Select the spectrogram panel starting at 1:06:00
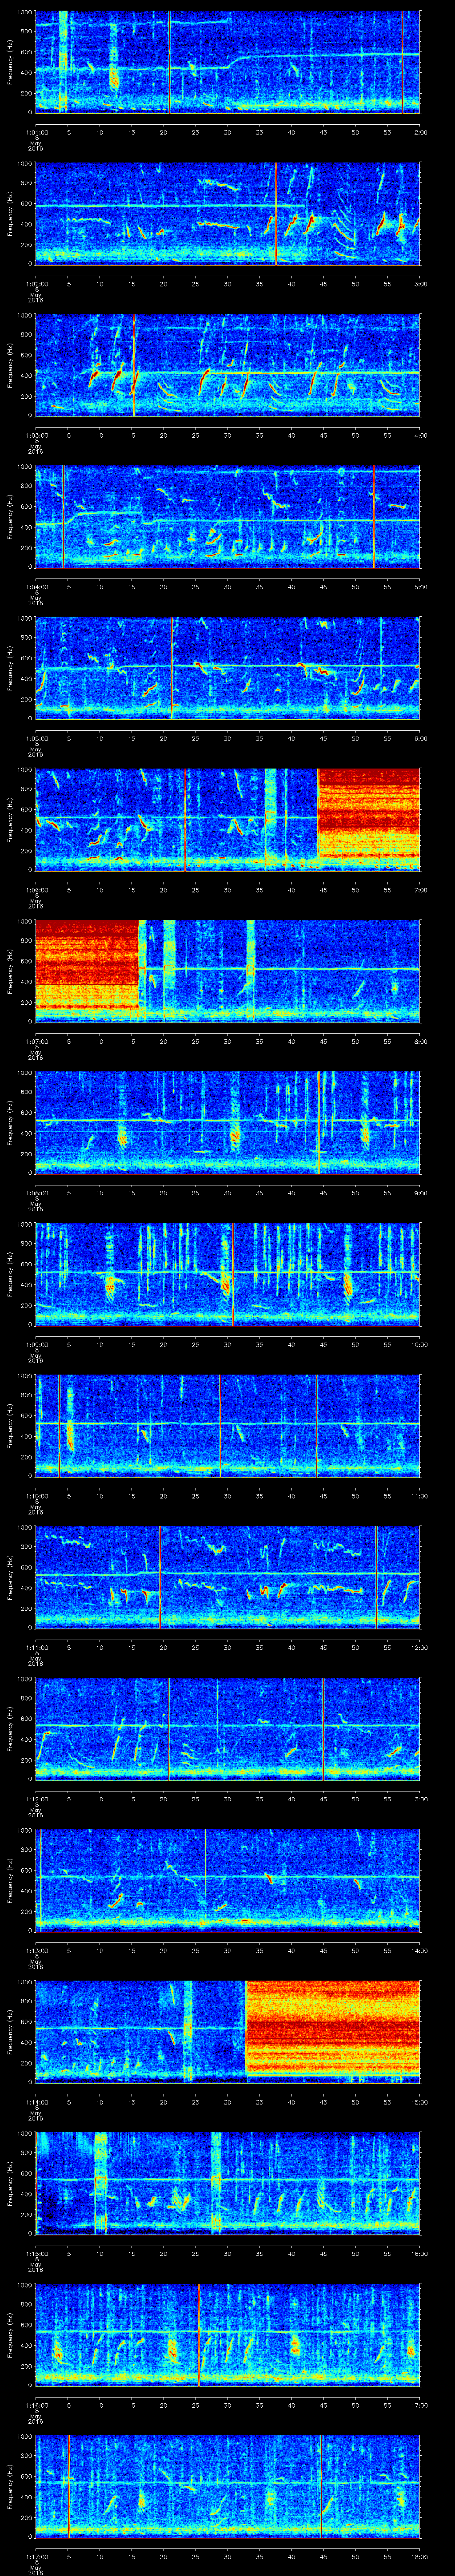 [x=227, y=820]
